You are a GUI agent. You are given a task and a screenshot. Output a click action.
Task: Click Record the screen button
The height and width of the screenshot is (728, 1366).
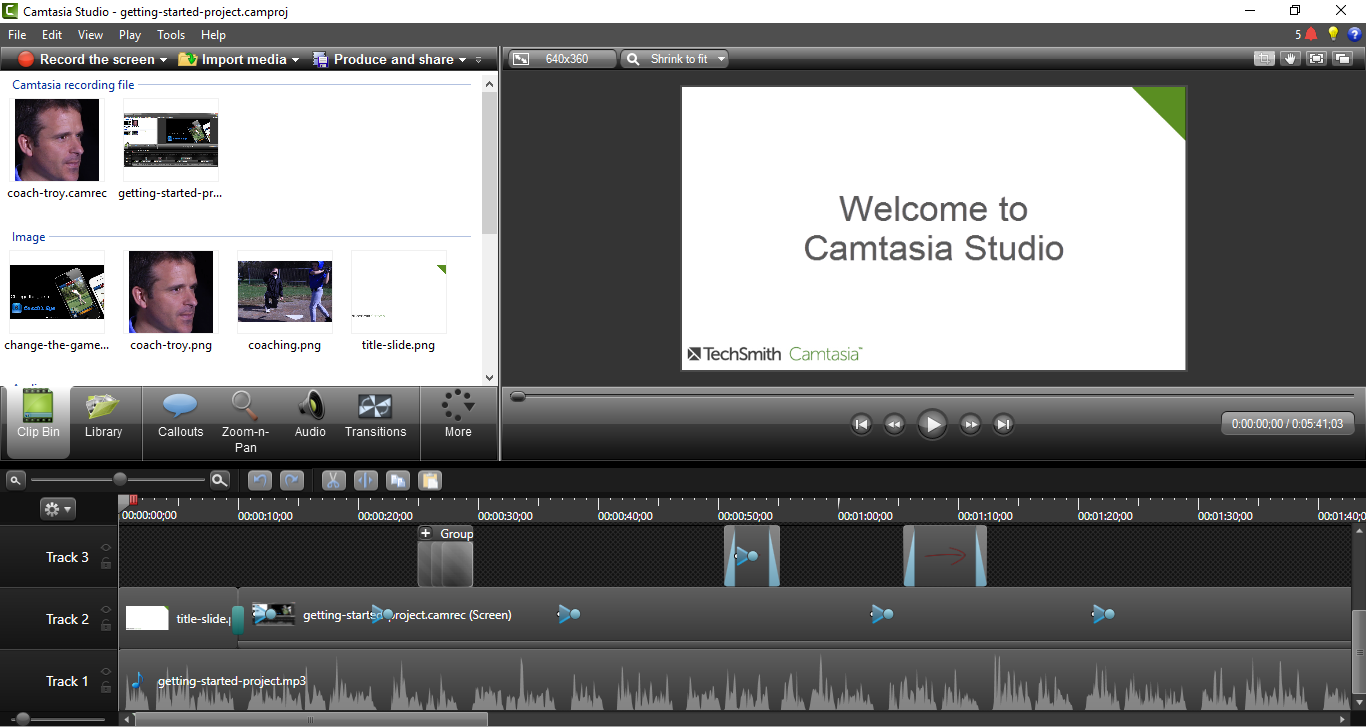point(86,59)
